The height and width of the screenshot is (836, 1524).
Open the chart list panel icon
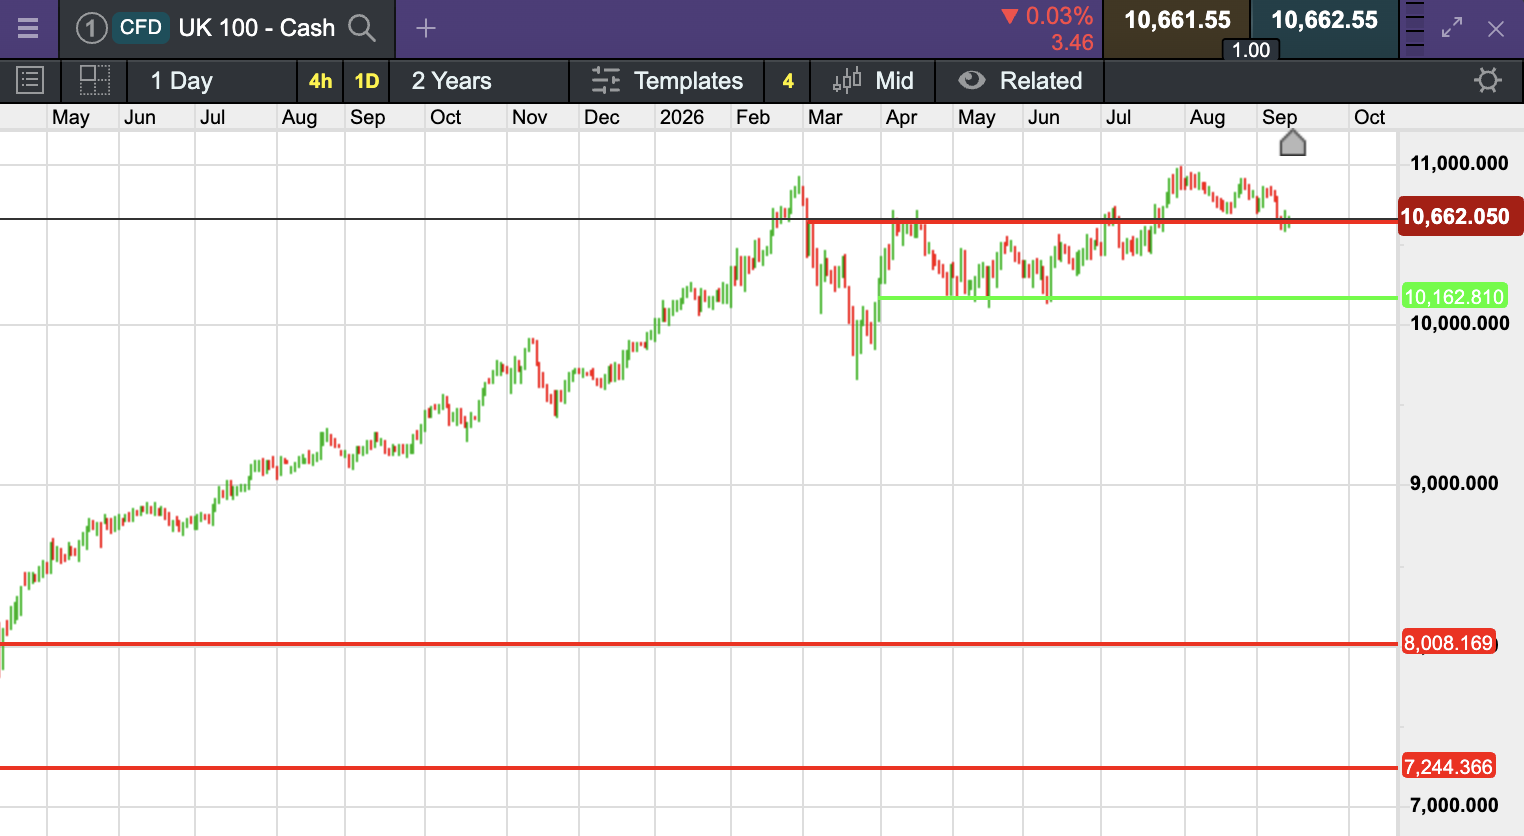[30, 80]
